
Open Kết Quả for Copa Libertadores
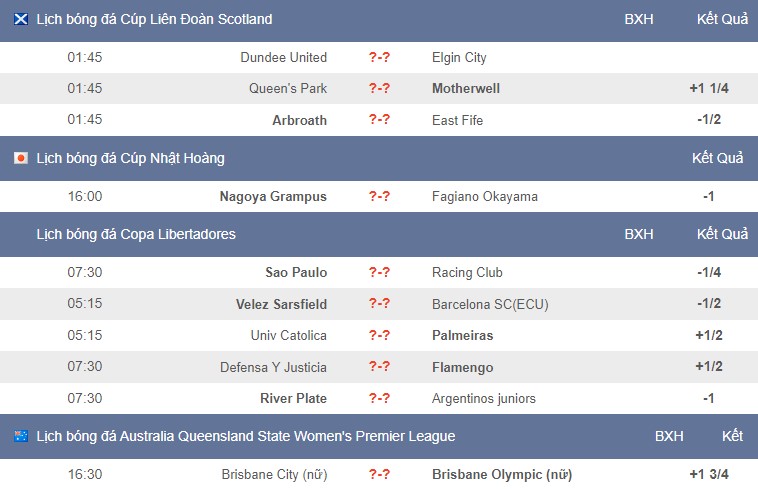click(722, 234)
